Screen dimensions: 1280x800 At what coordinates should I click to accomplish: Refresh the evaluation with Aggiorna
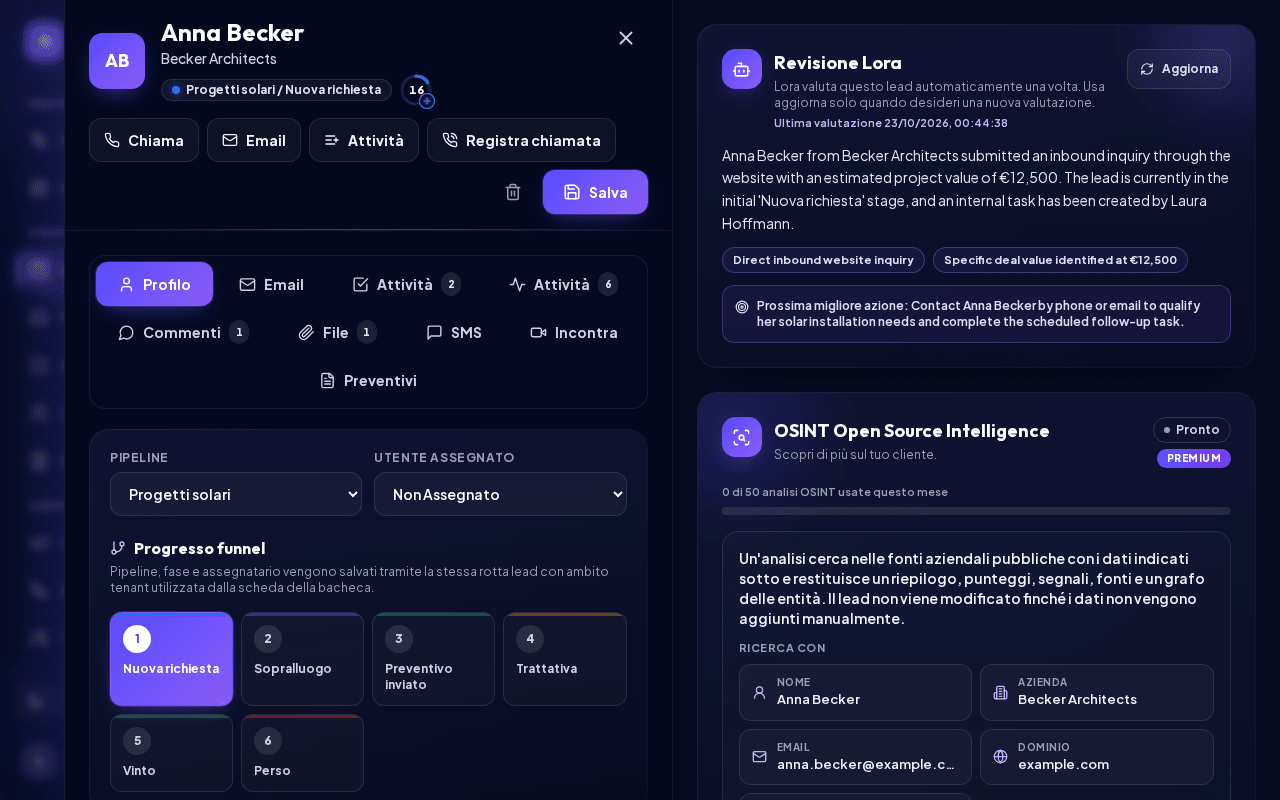point(1179,69)
